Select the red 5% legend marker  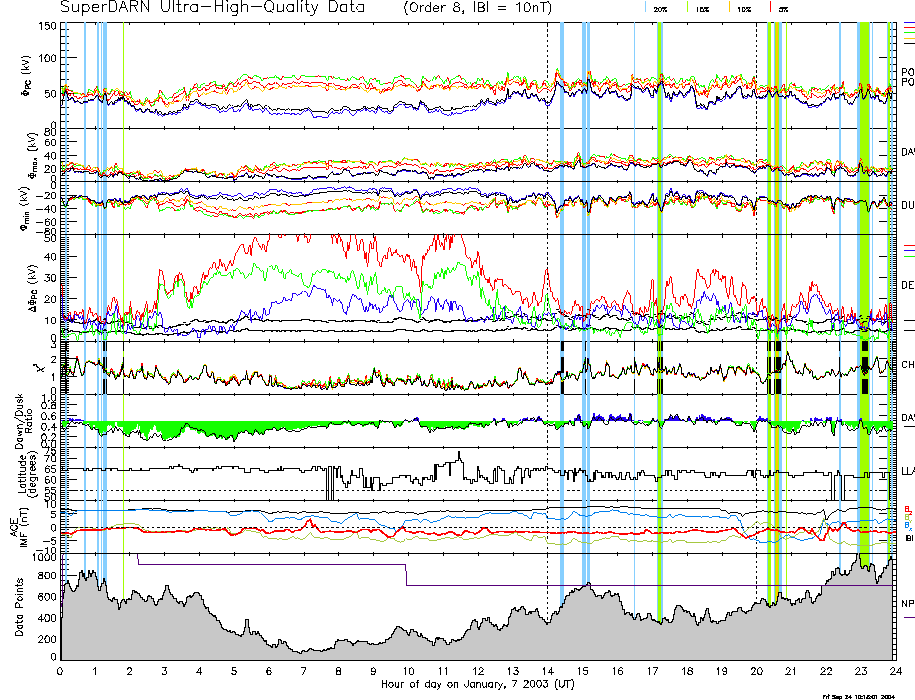(768, 7)
